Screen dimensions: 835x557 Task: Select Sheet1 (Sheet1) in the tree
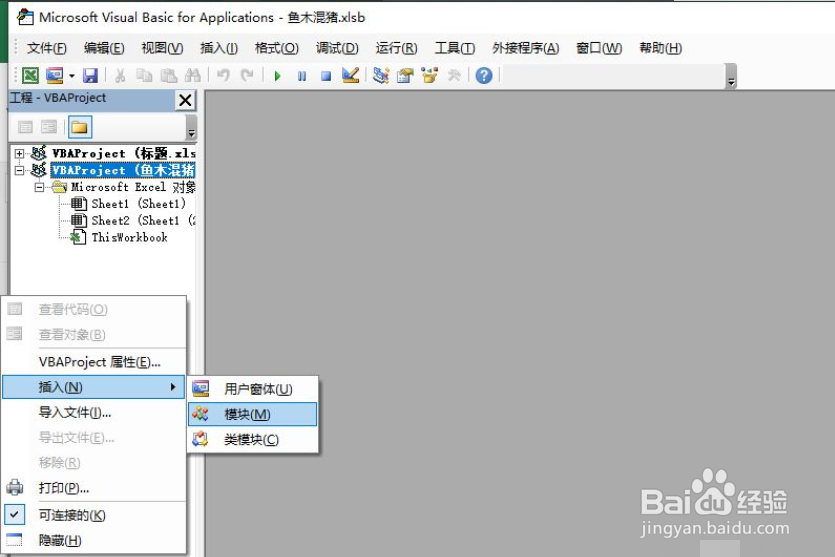pos(138,204)
